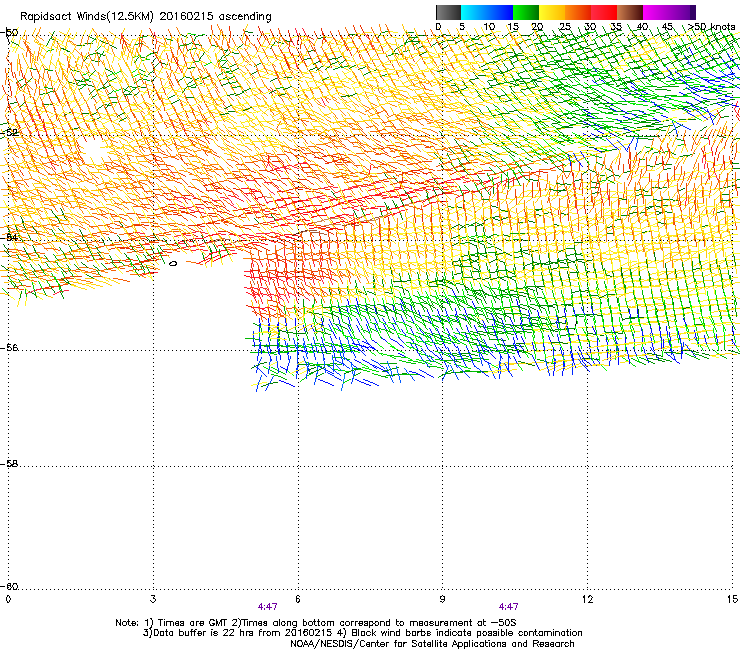Click the gray 0-5 knots legend segment
Viewport: 740px width, 650px height.
448,12
